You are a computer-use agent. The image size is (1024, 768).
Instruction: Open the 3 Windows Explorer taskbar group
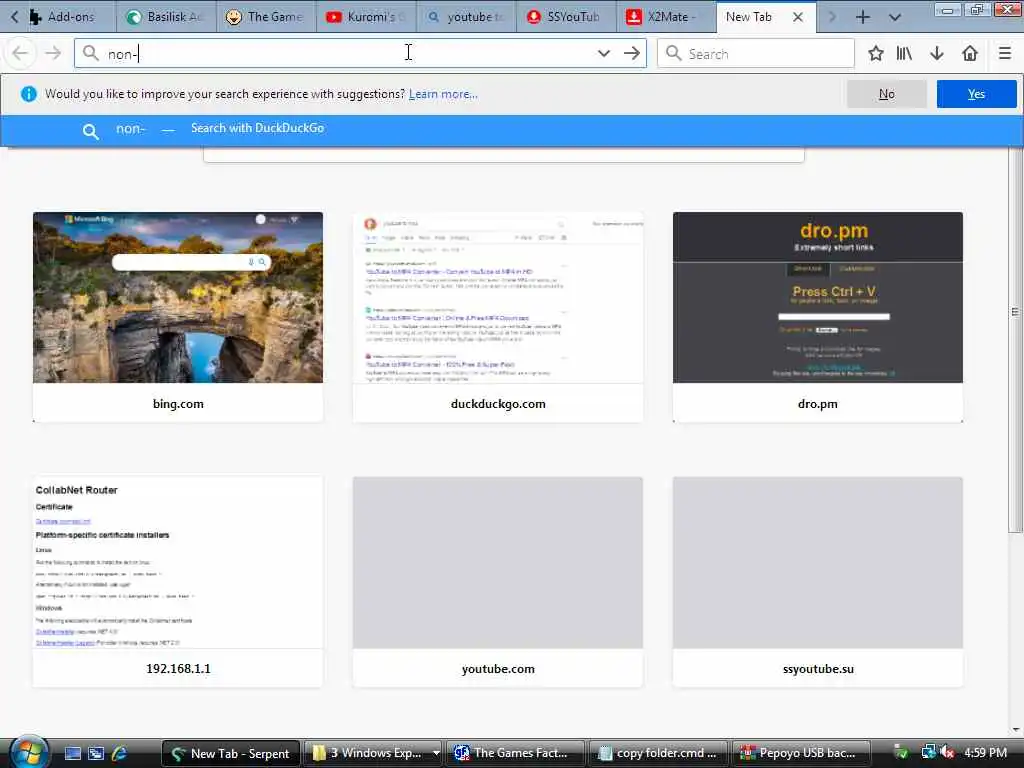click(374, 754)
